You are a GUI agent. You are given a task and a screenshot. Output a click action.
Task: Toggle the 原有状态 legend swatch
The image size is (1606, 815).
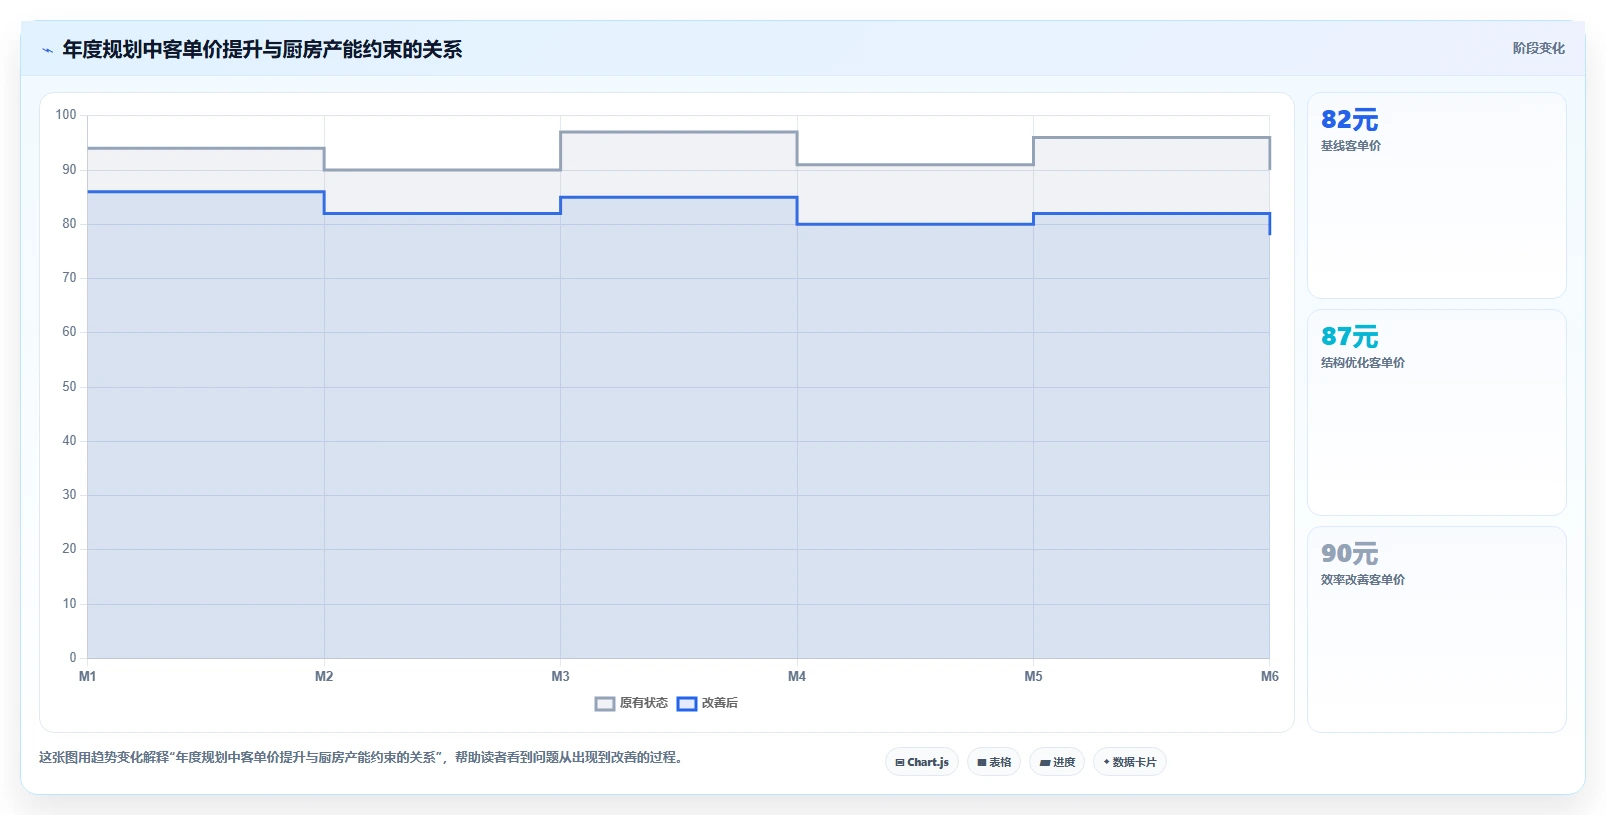(x=605, y=704)
